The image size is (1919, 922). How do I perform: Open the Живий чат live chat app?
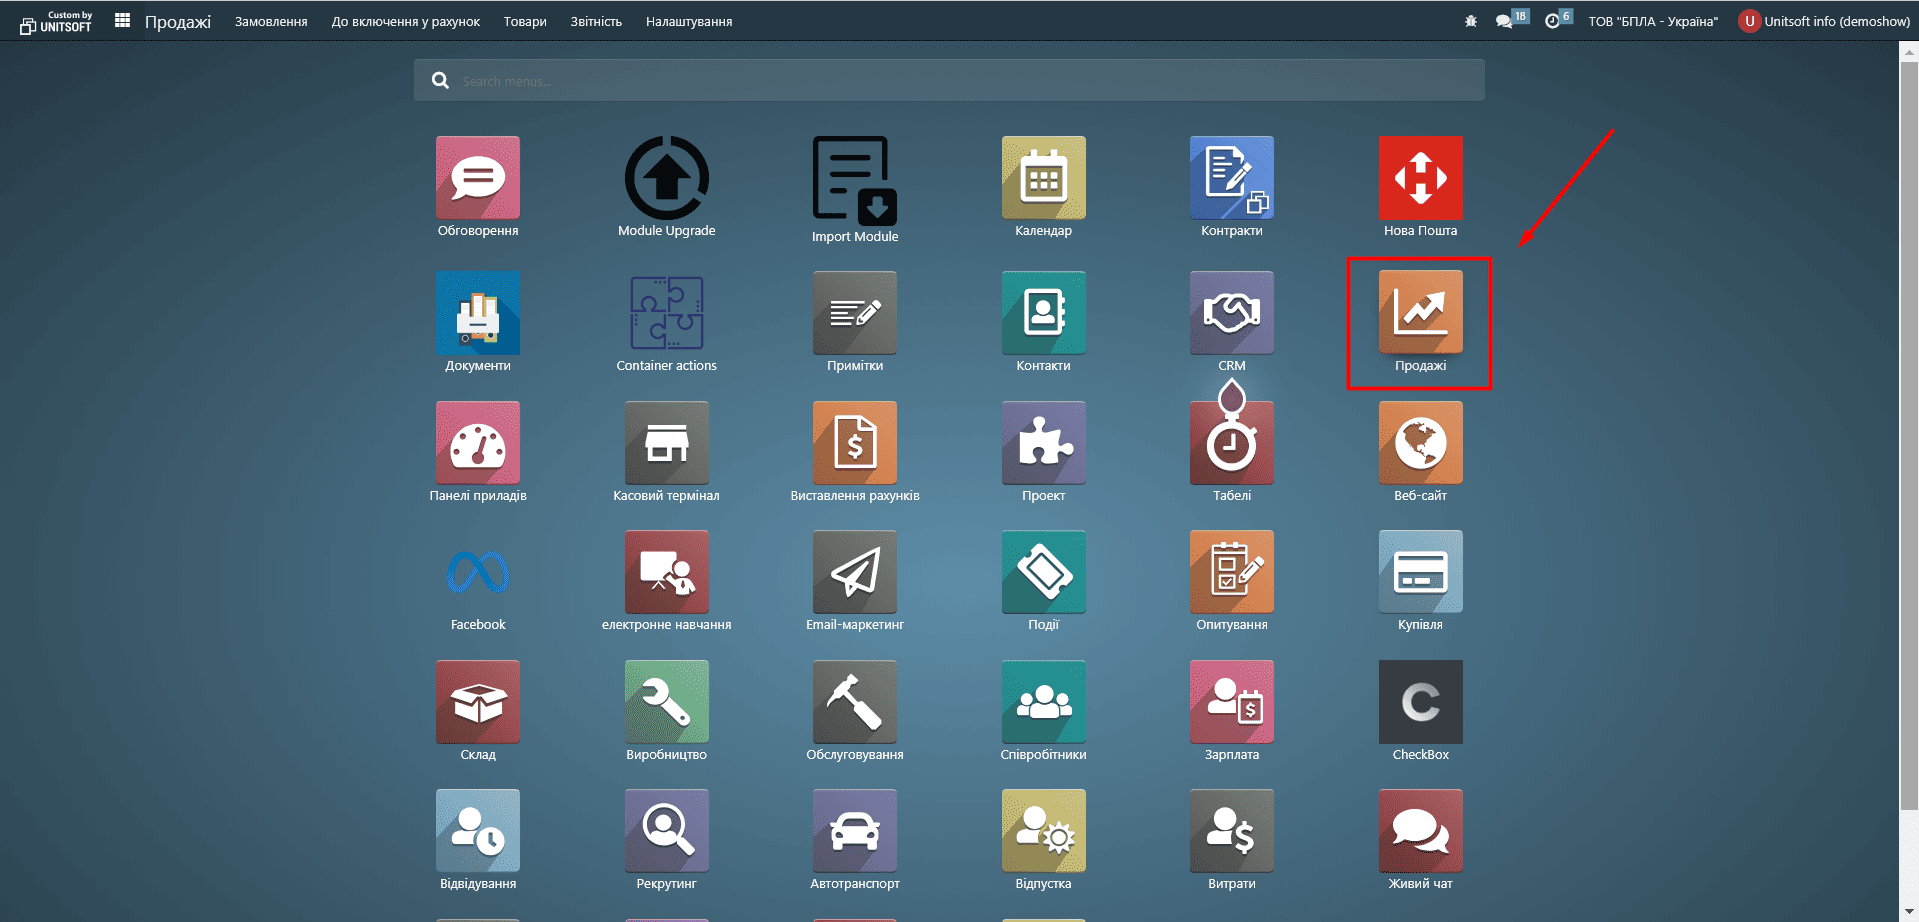pyautogui.click(x=1419, y=831)
